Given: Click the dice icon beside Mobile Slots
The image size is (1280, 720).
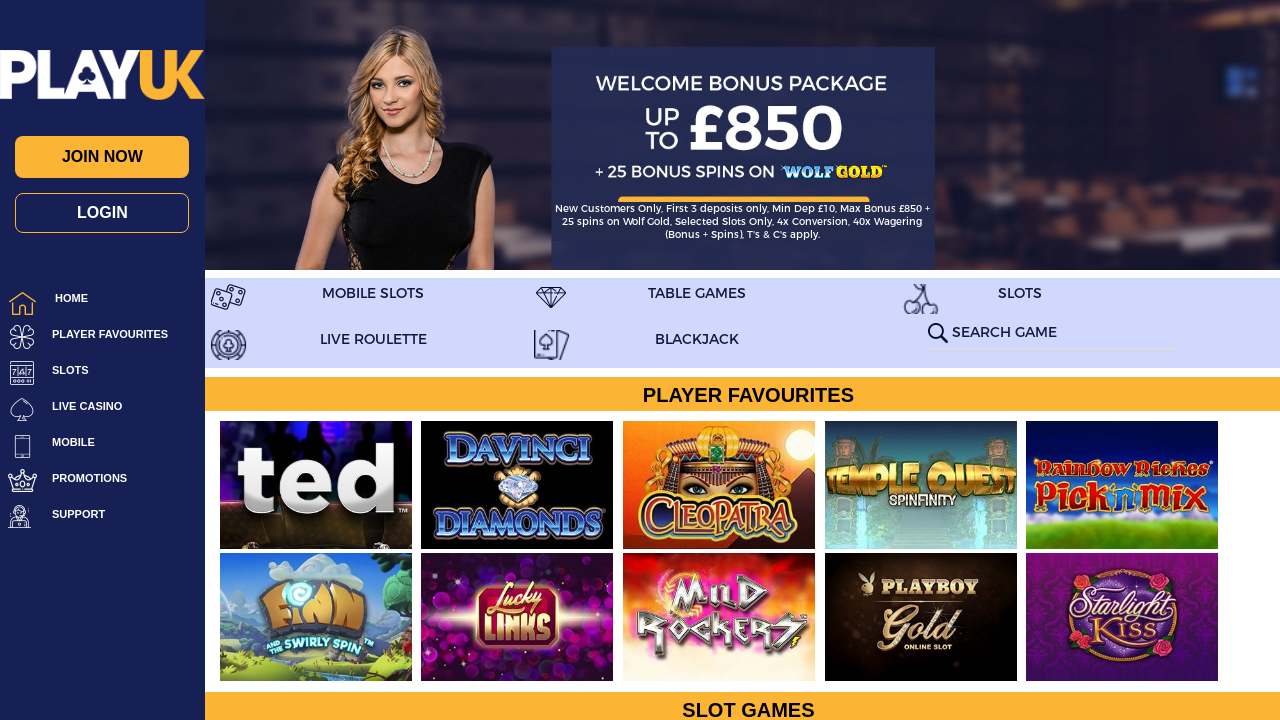Looking at the screenshot, I should [x=228, y=297].
